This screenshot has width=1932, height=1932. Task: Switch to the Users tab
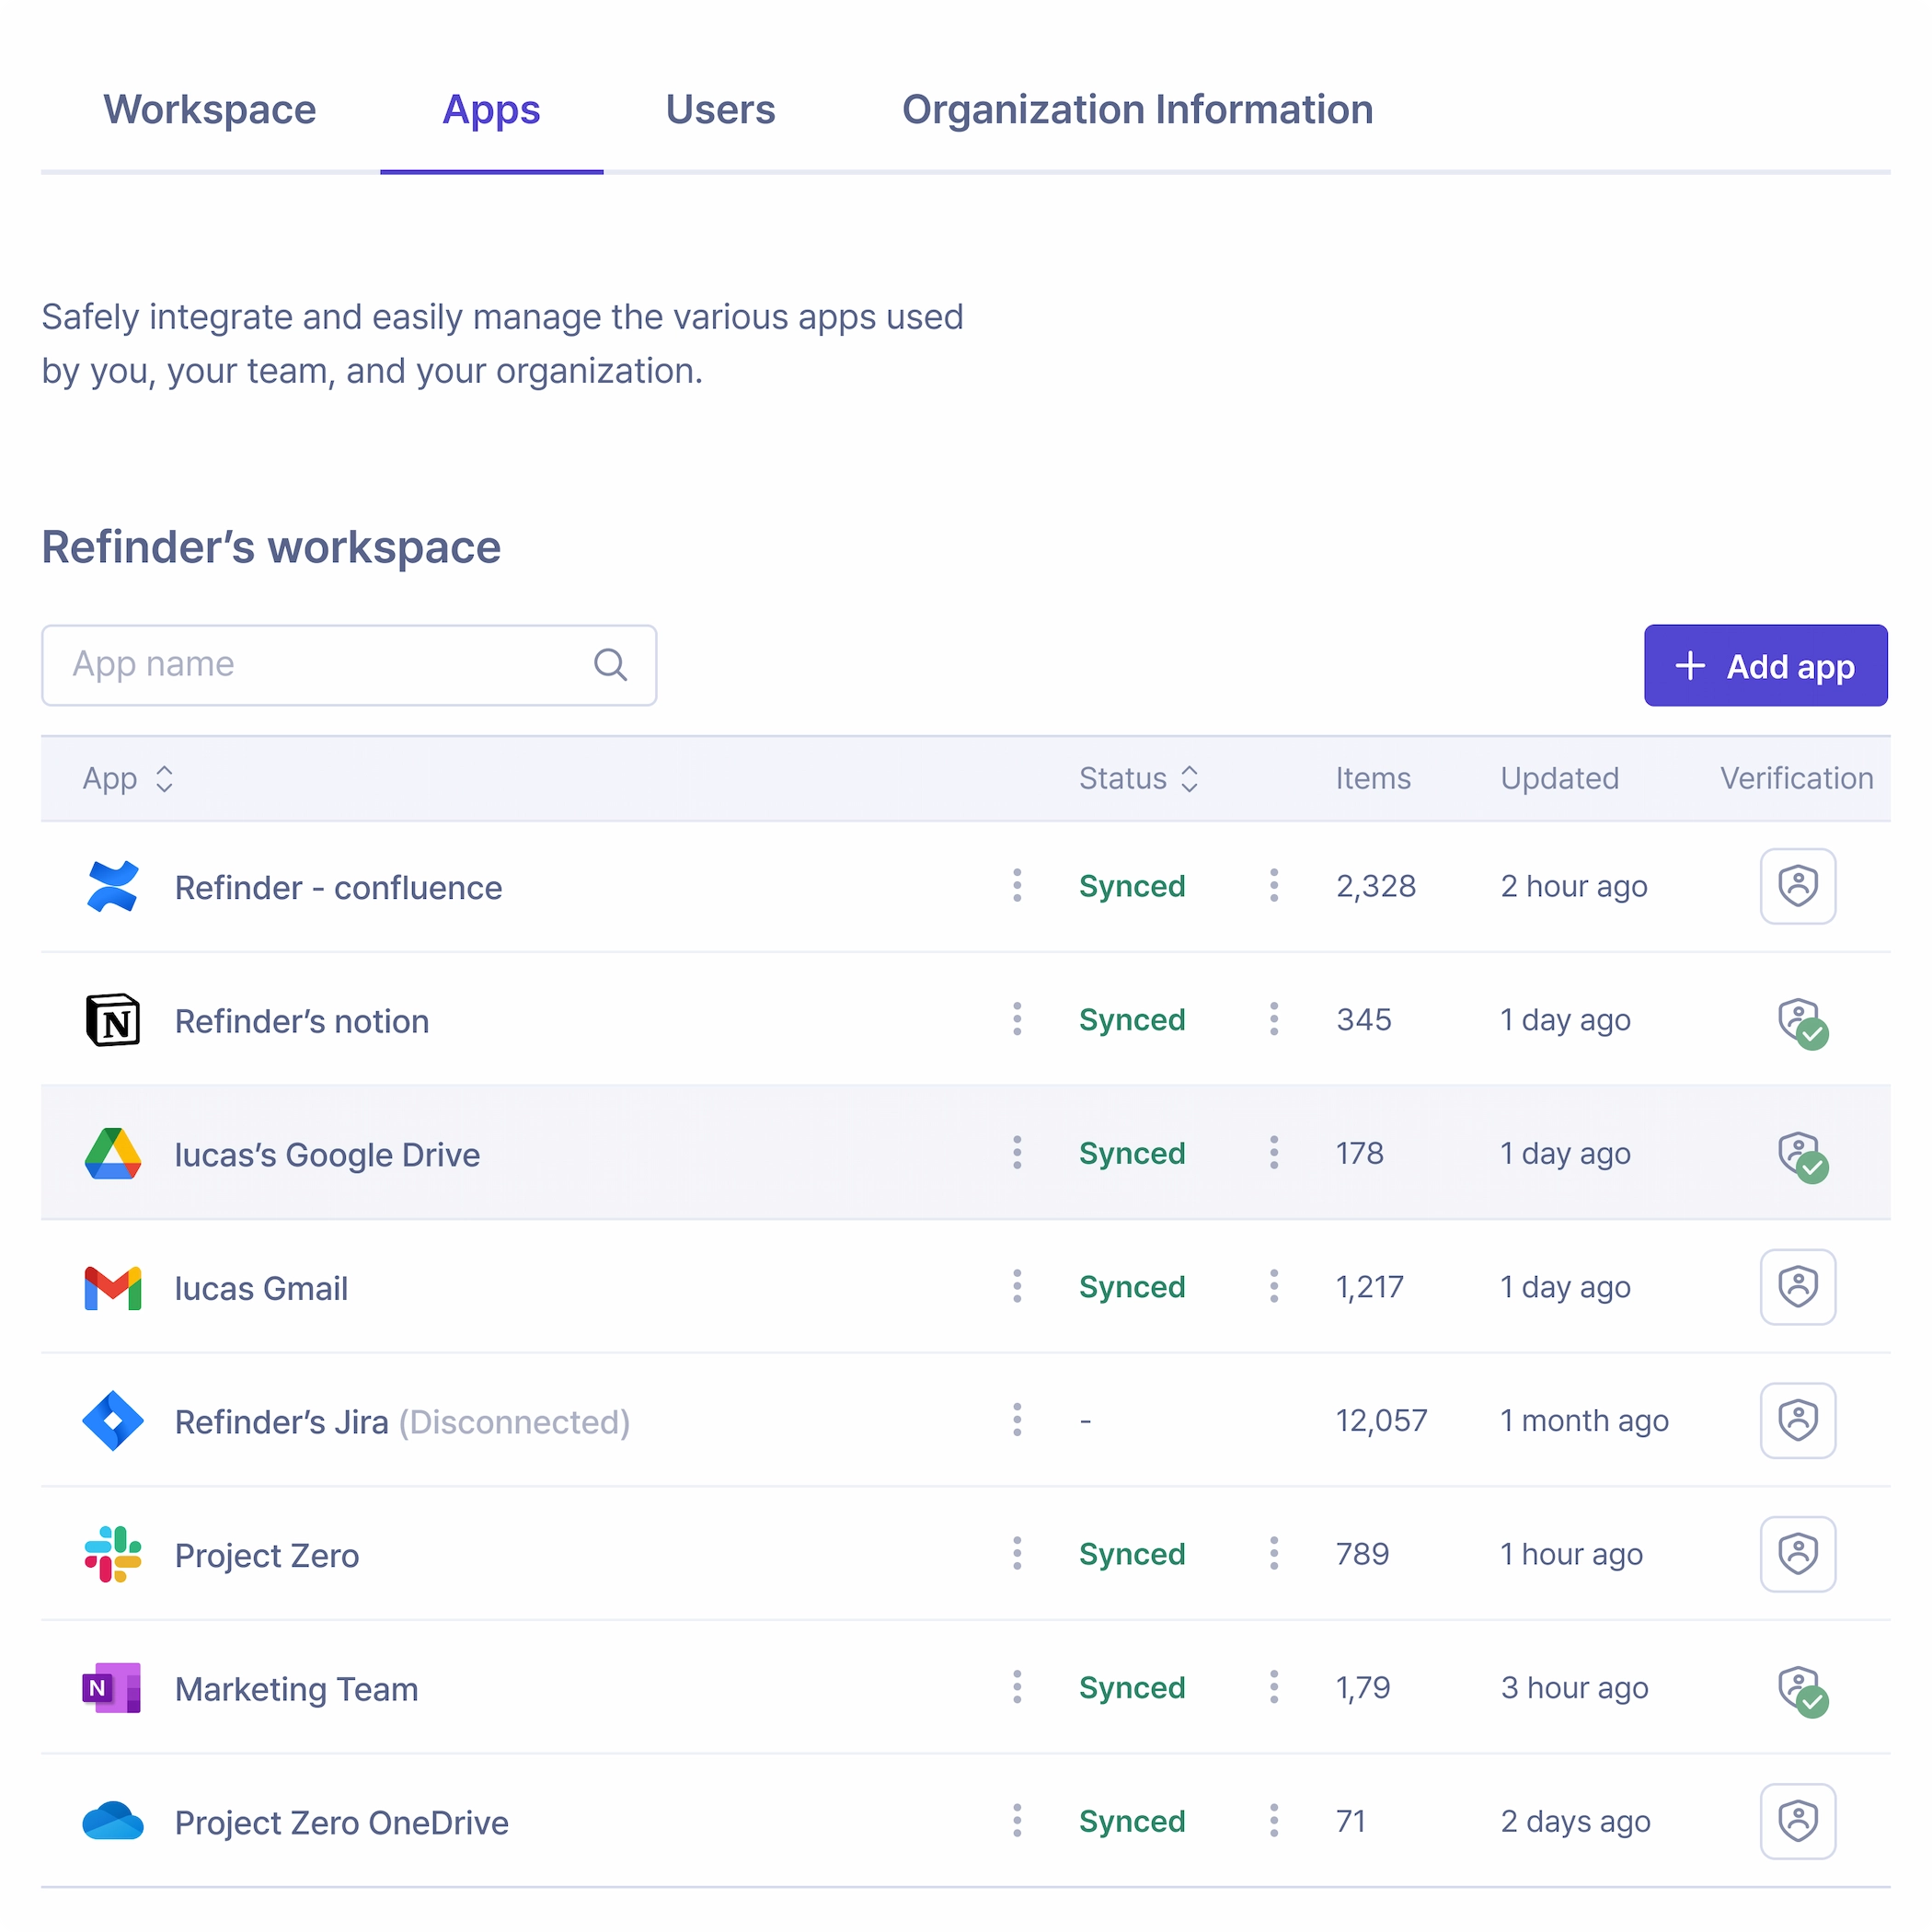point(720,110)
